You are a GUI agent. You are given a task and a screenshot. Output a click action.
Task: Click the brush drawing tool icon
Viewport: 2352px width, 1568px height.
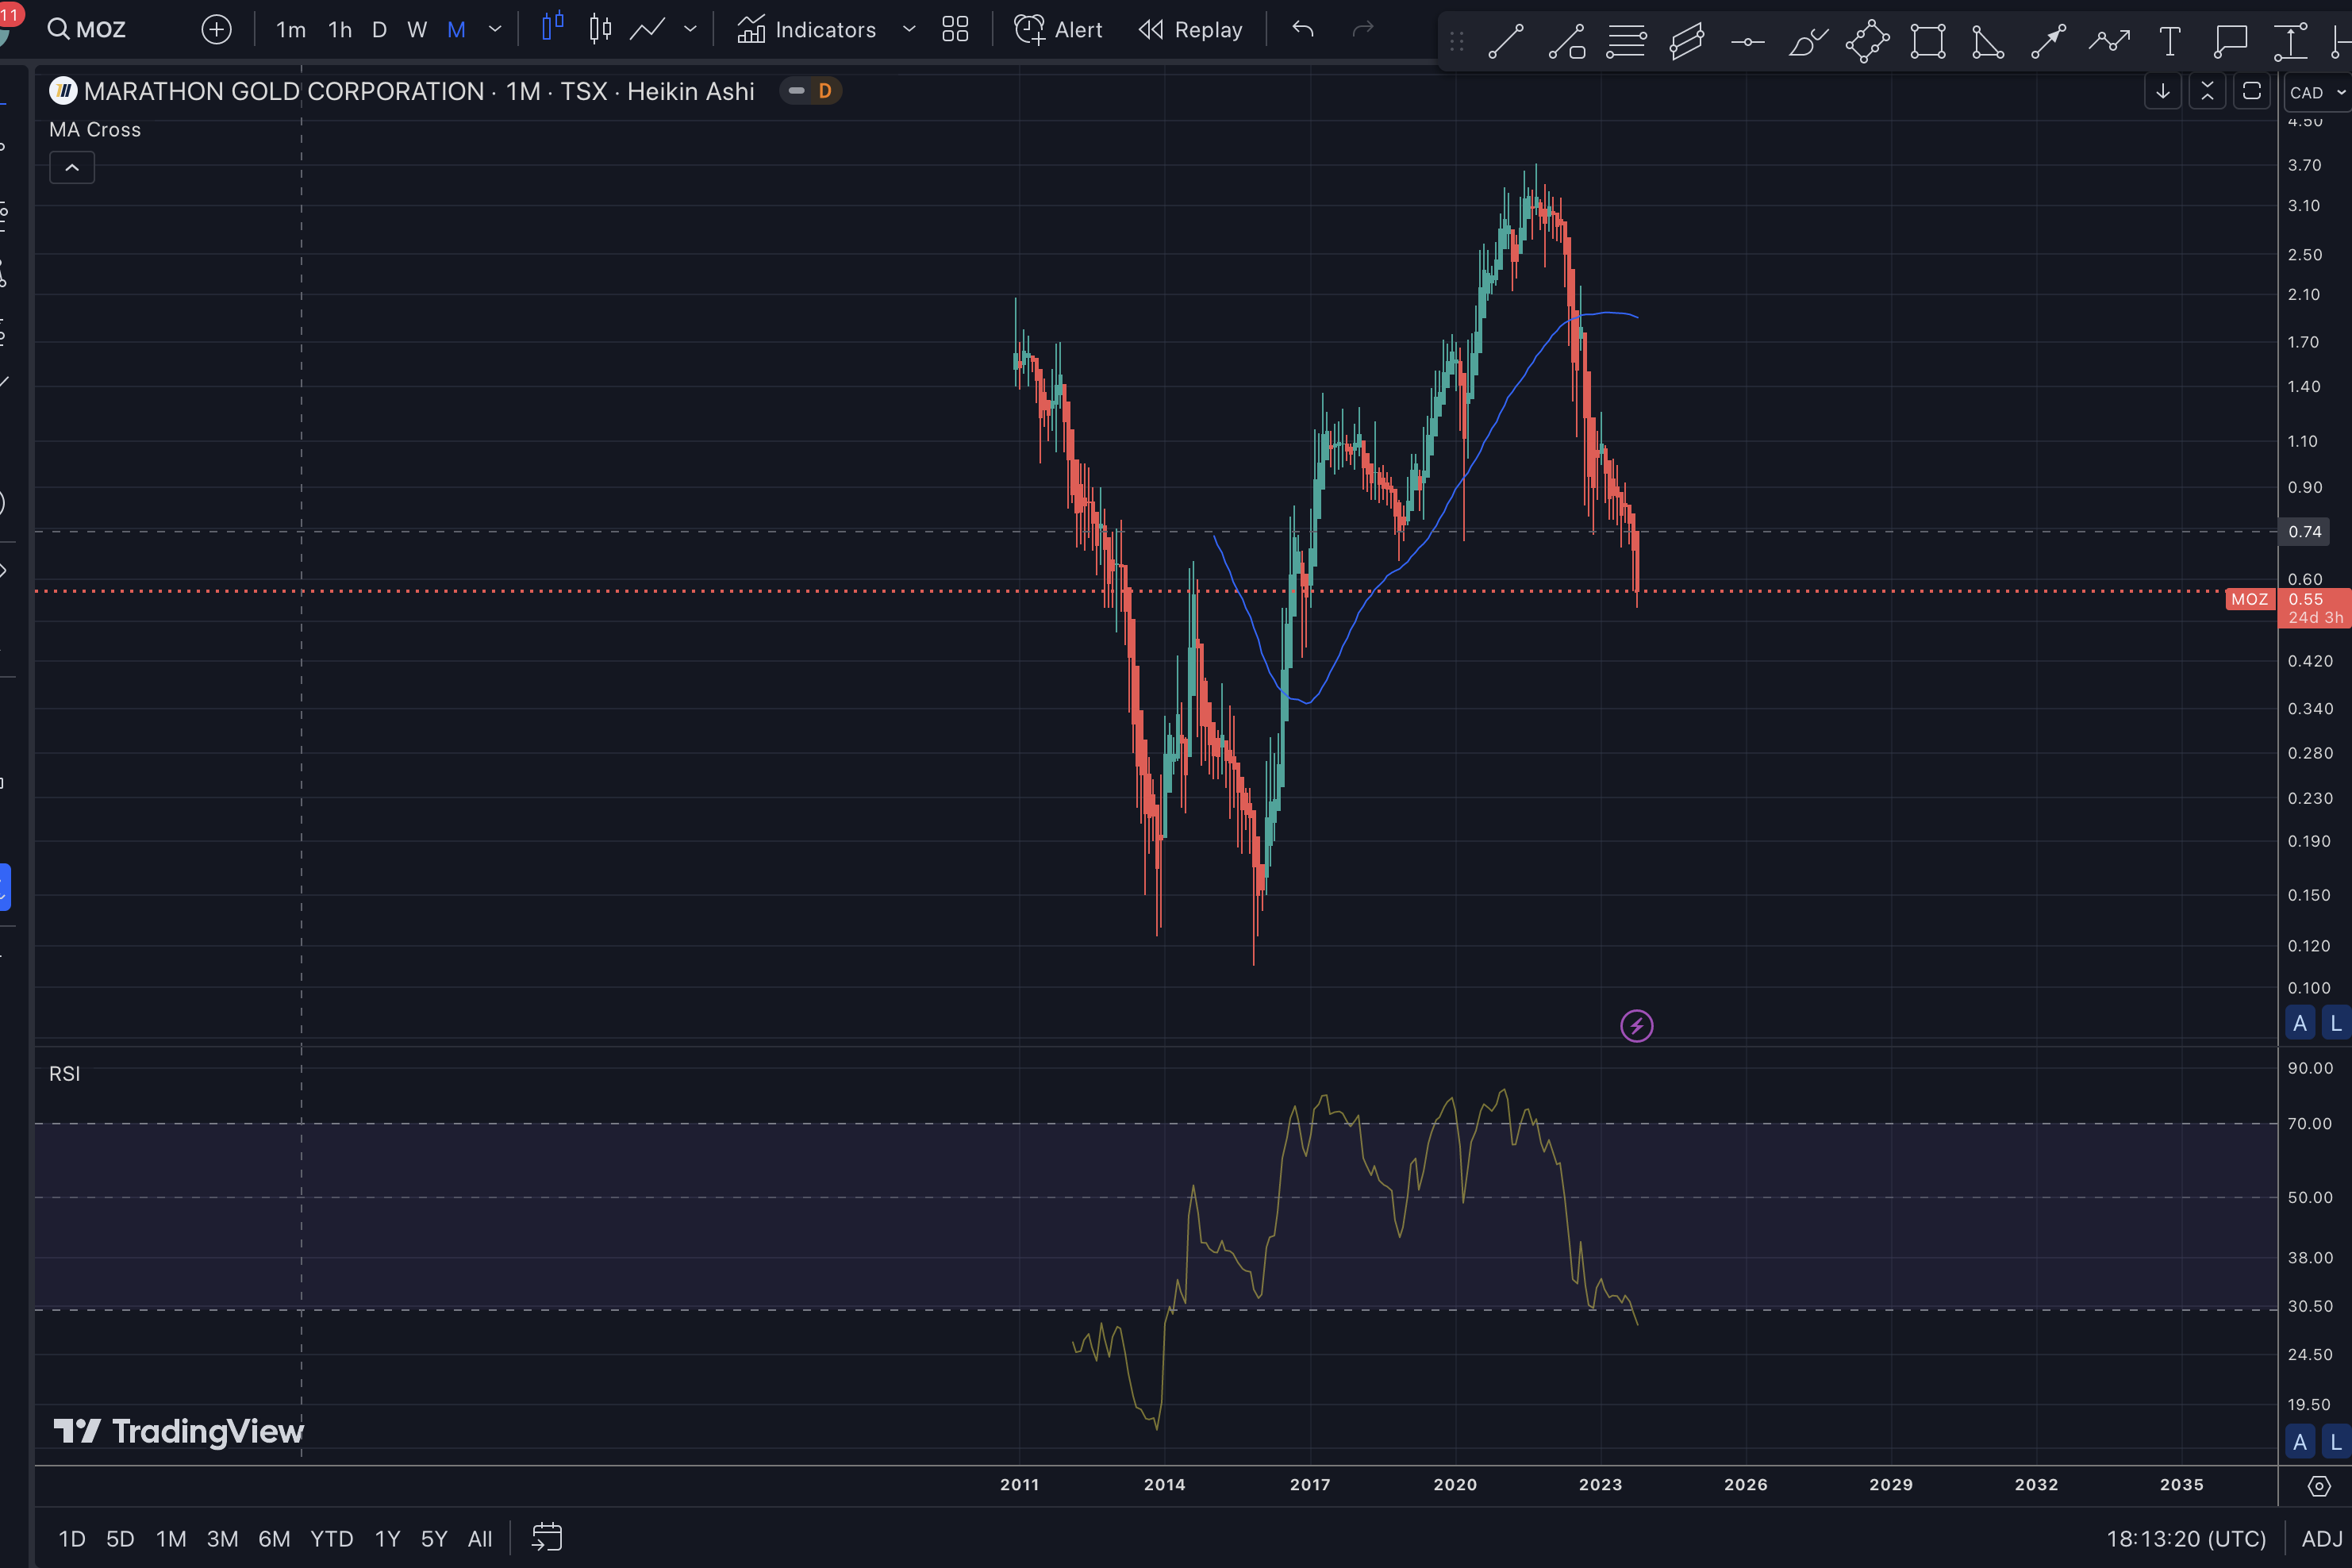pos(1807,42)
